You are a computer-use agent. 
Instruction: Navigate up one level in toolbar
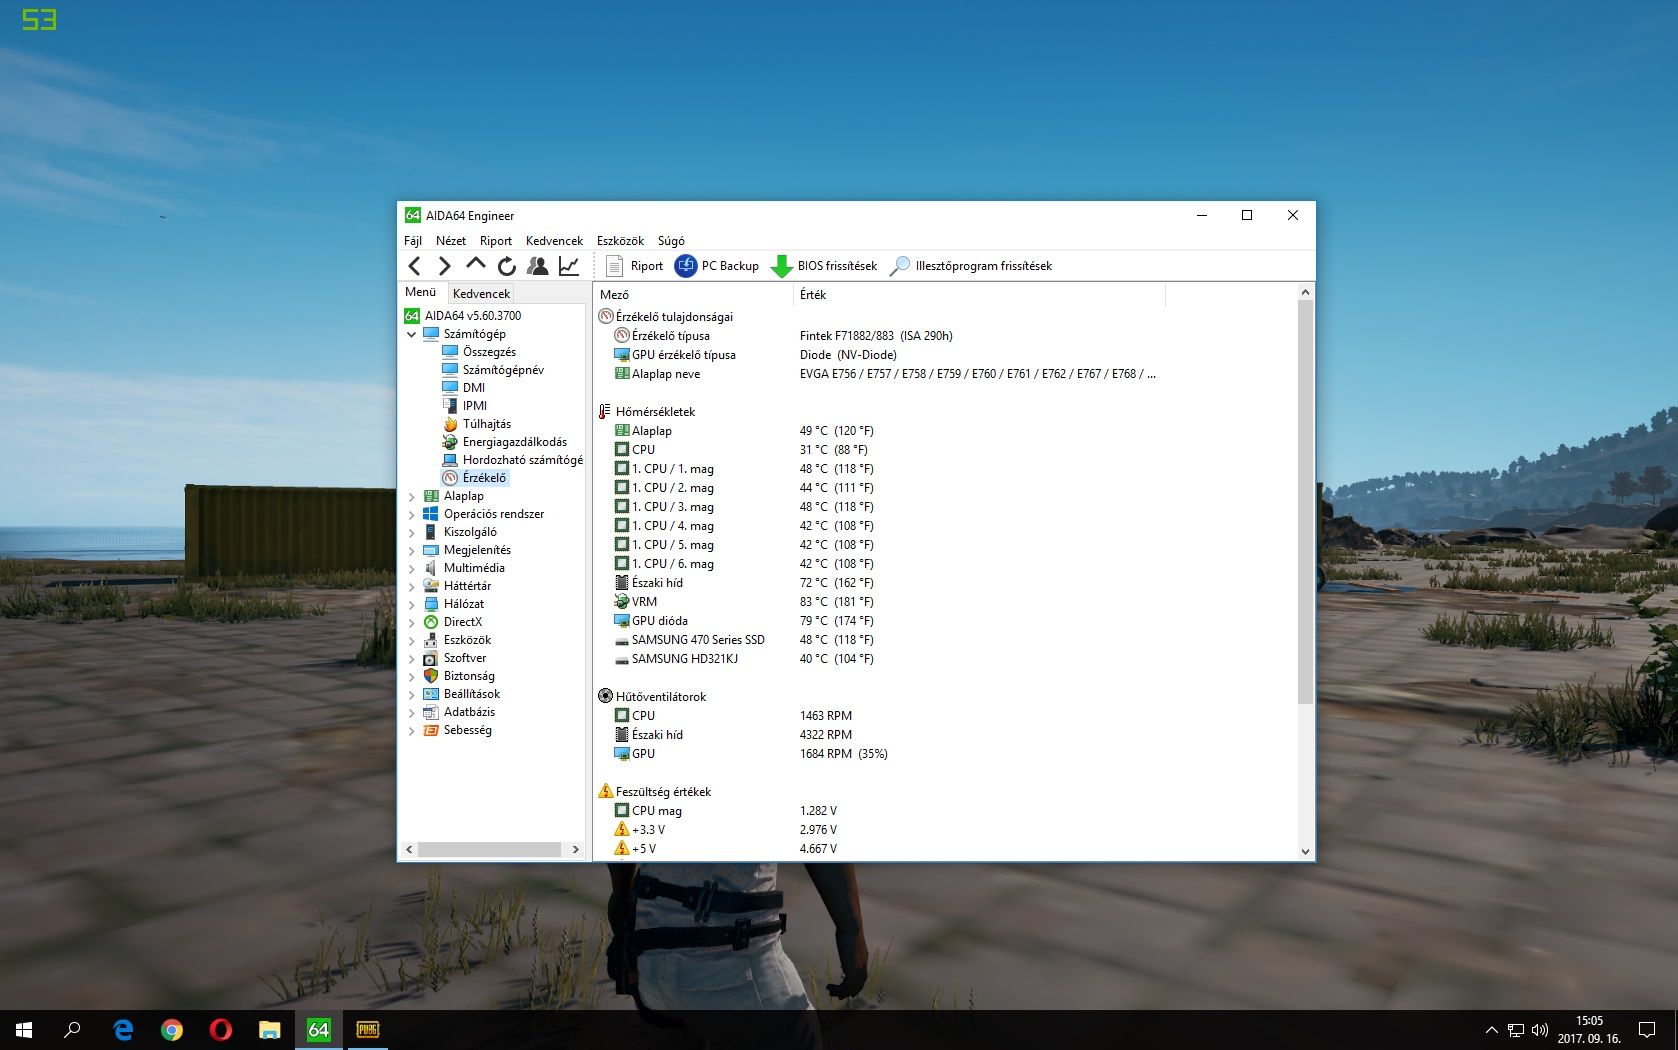click(x=476, y=265)
